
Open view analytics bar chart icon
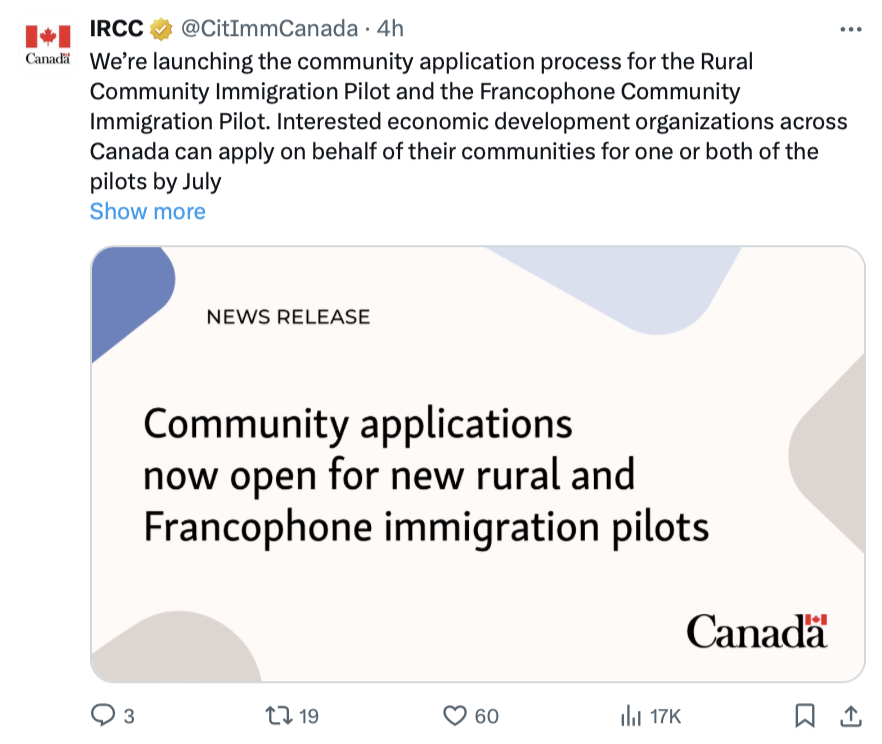pyautogui.click(x=631, y=716)
